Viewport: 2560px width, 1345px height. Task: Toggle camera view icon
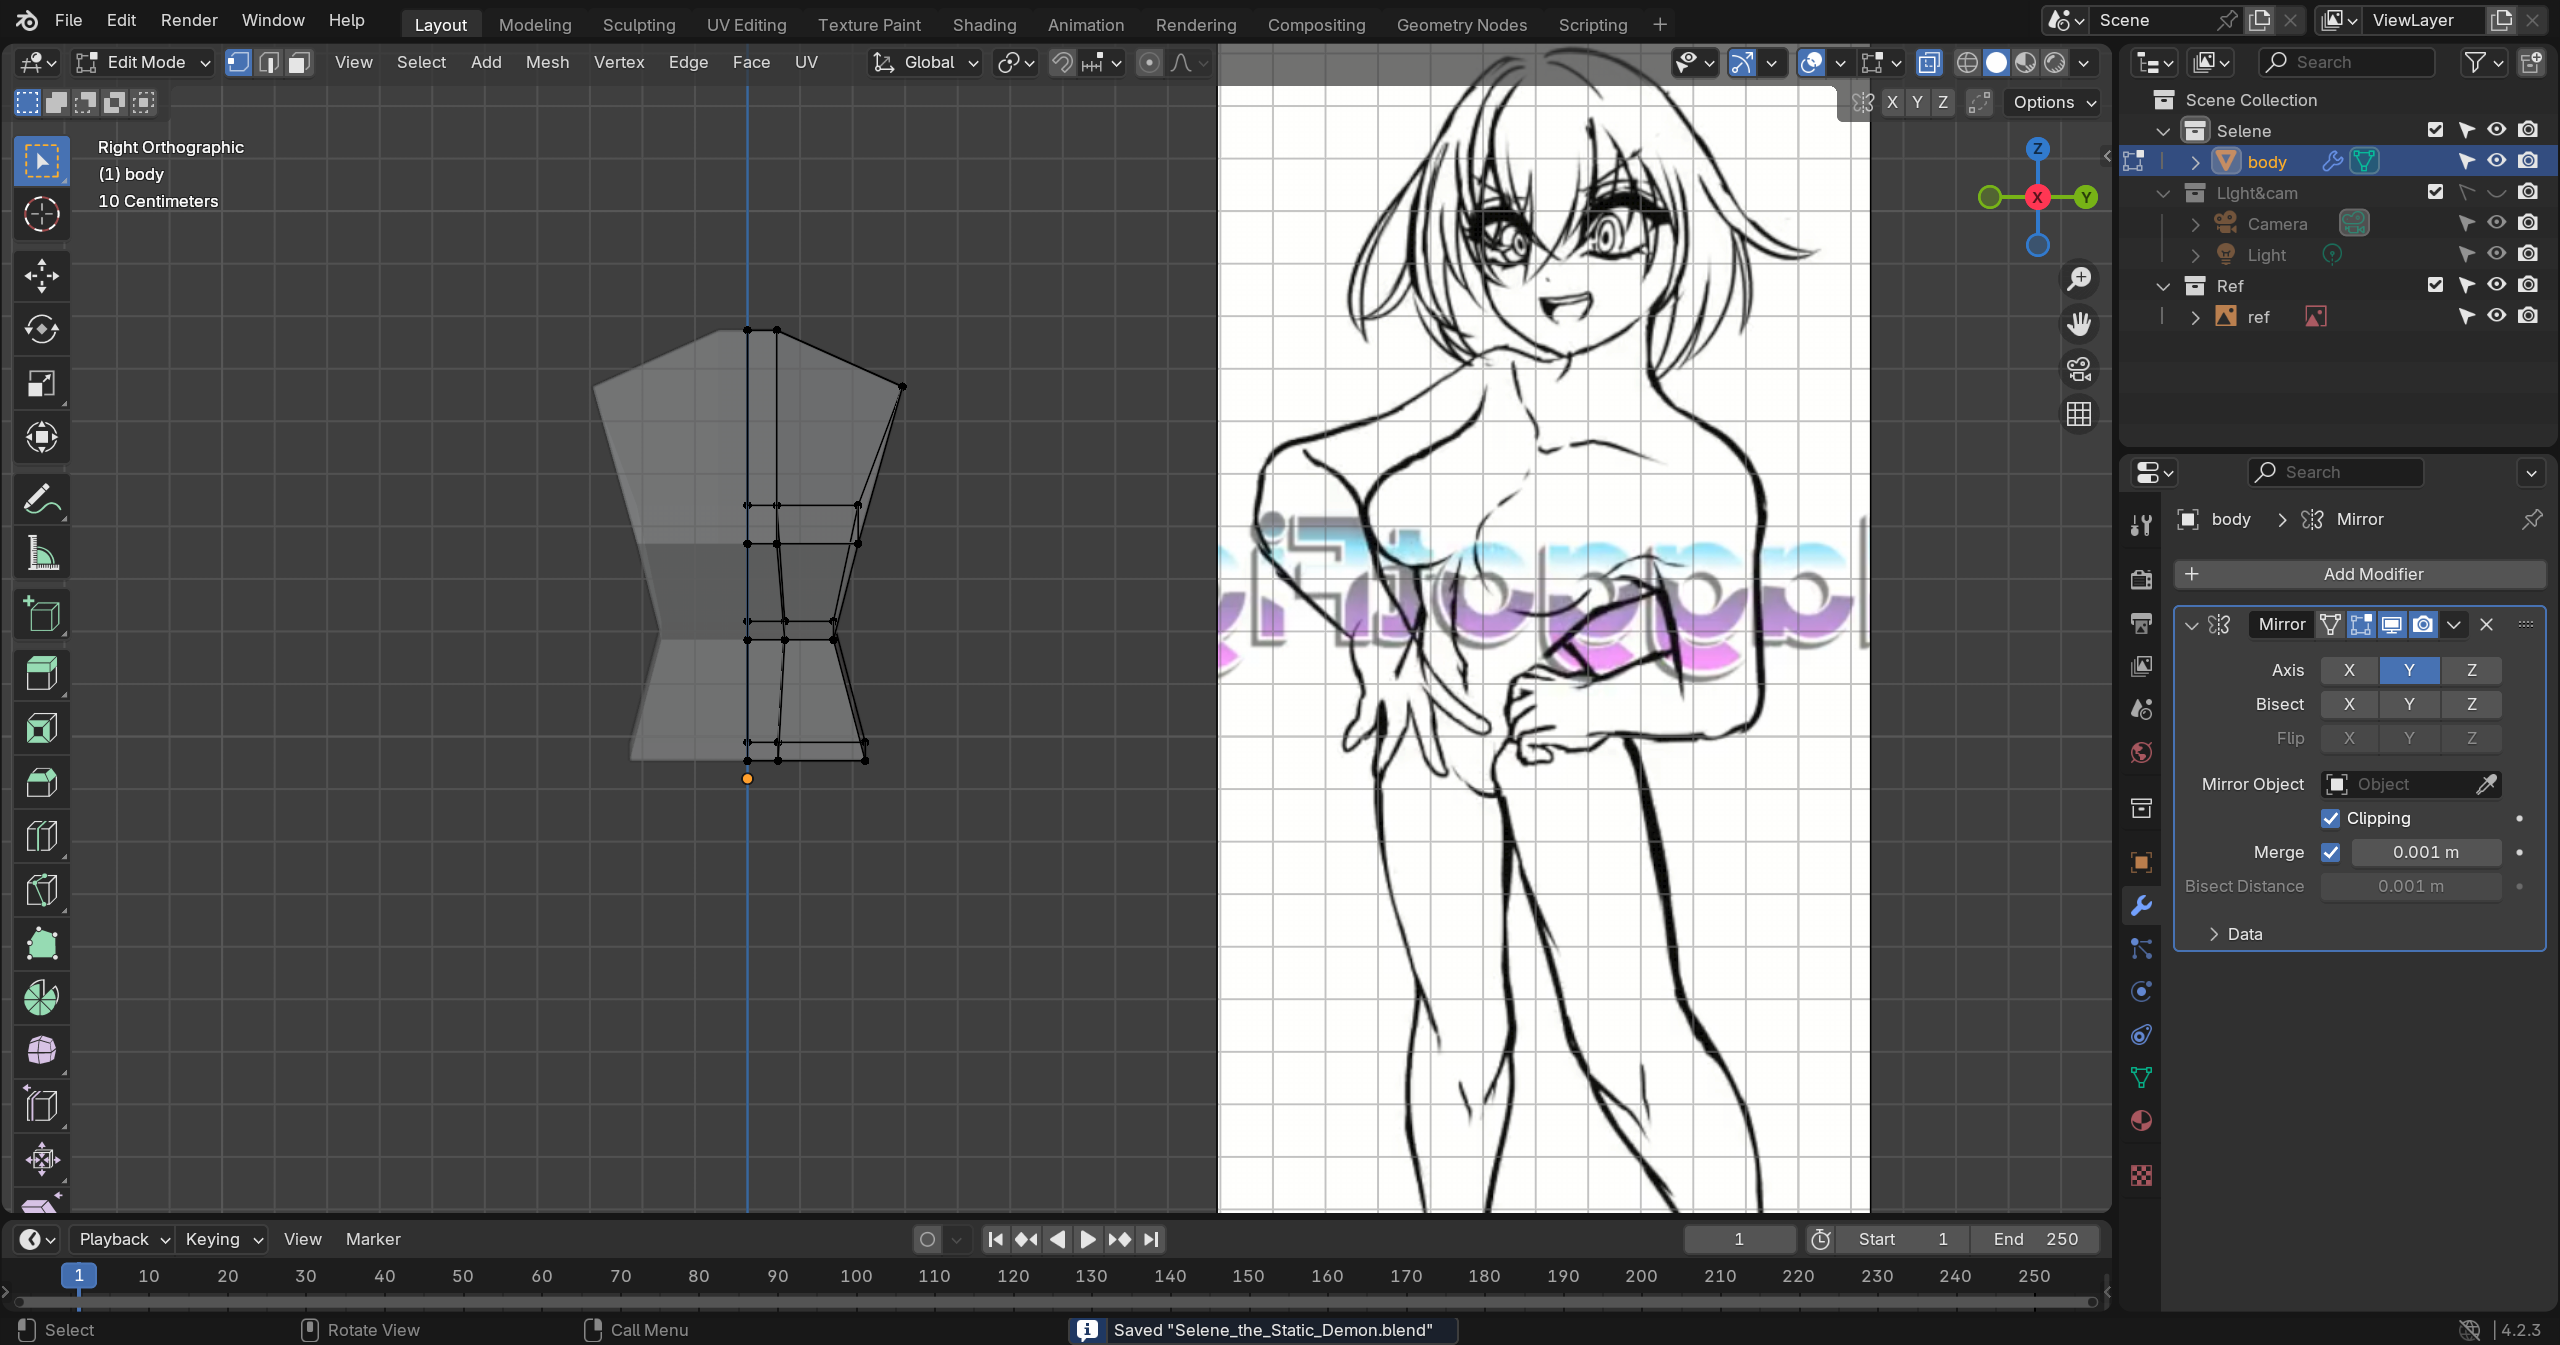coord(2079,369)
